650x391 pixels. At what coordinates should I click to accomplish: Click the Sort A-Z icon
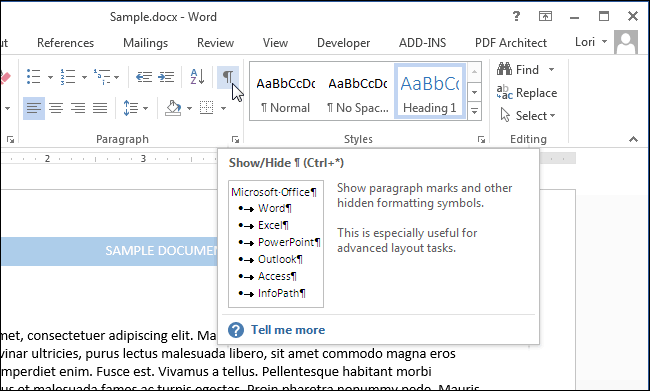tap(197, 77)
